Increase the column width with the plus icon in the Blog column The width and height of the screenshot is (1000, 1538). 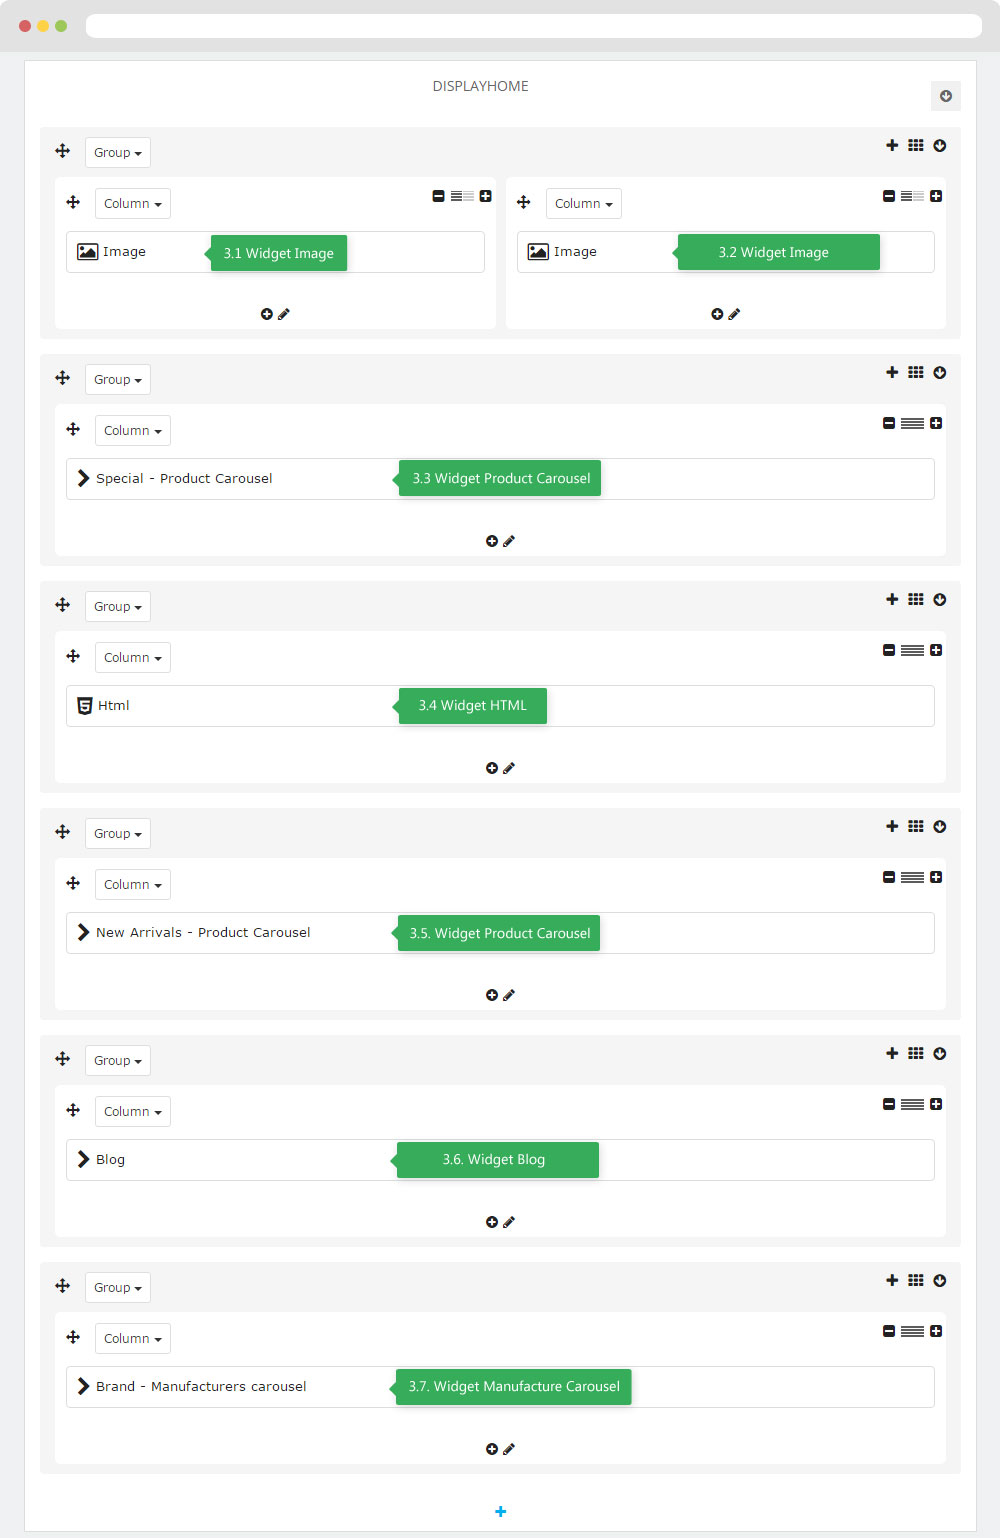(936, 1104)
